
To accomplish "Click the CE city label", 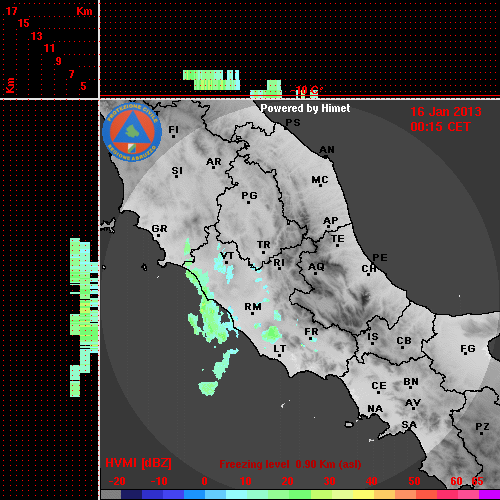I will point(379,386).
